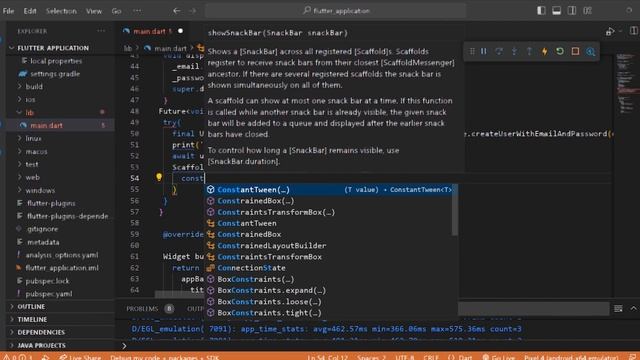Screen dimensions: 640x360
Task: Click the Go Live status bar button
Action: tap(499, 357)
